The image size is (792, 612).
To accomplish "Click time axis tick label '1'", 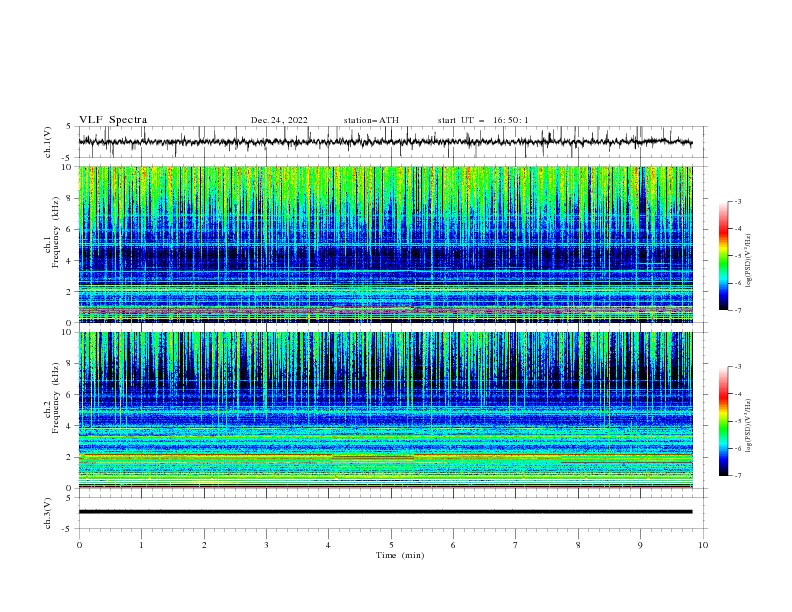I will pos(141,545).
